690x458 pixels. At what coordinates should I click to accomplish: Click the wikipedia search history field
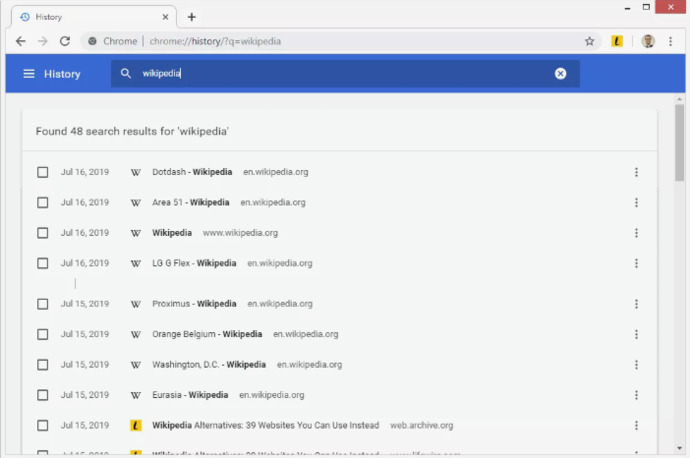tap(345, 73)
